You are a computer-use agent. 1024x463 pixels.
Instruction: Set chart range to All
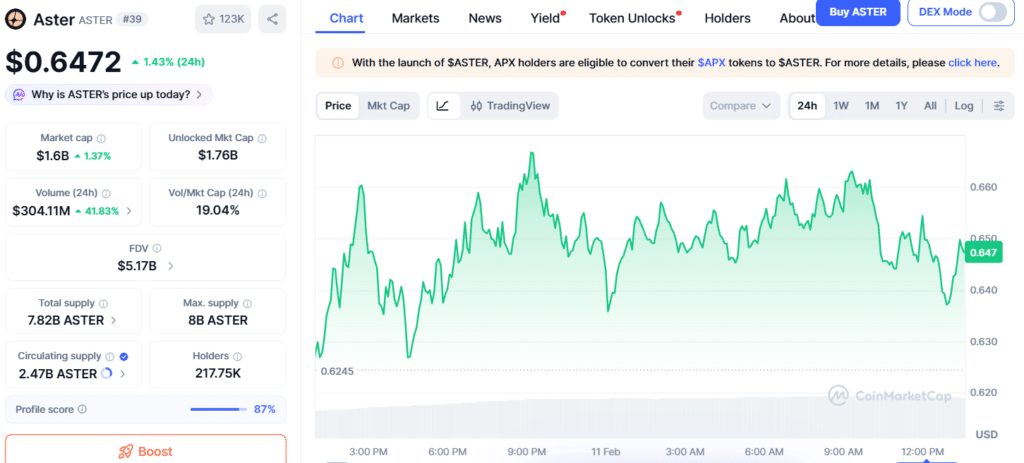pyautogui.click(x=930, y=106)
